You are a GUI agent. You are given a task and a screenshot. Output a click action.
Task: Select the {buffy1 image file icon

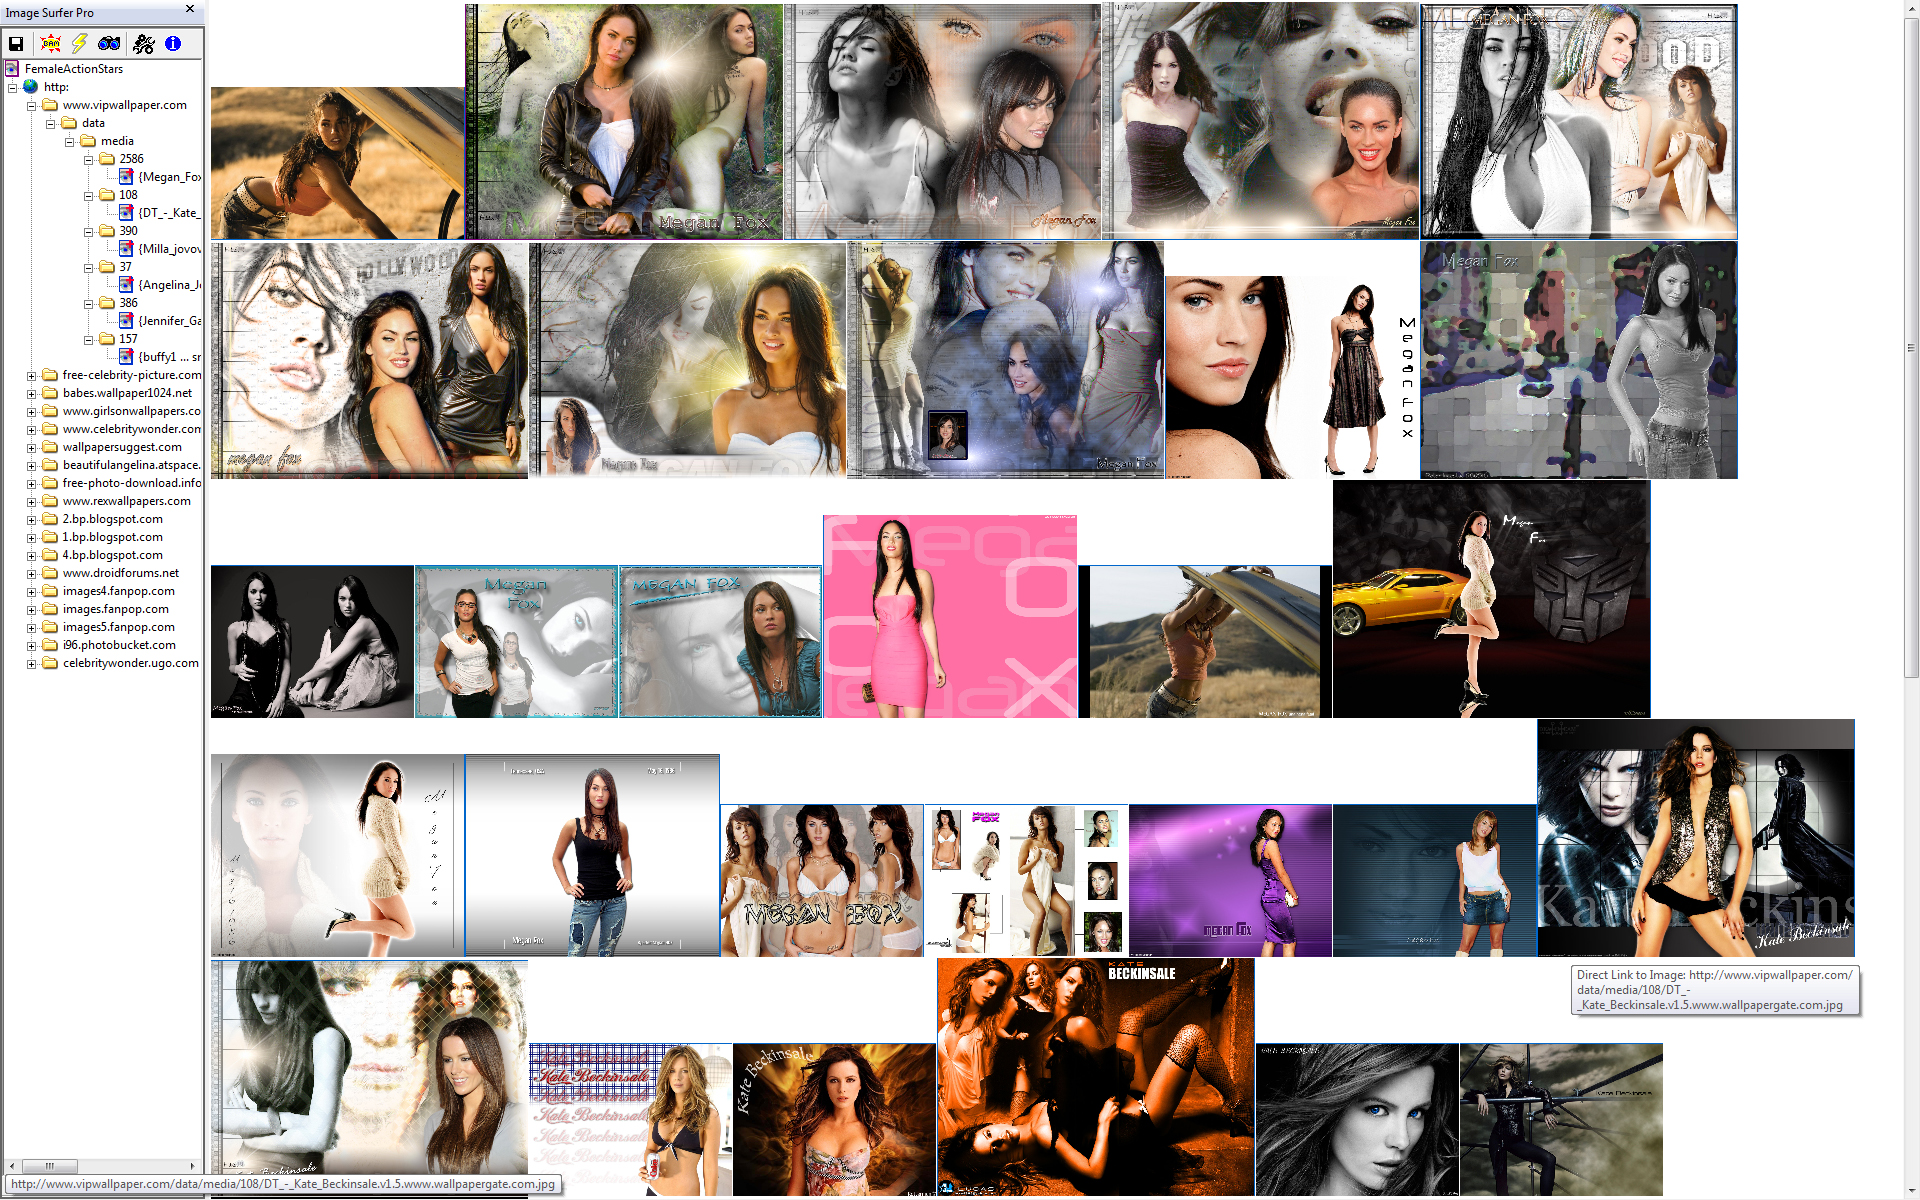click(126, 357)
